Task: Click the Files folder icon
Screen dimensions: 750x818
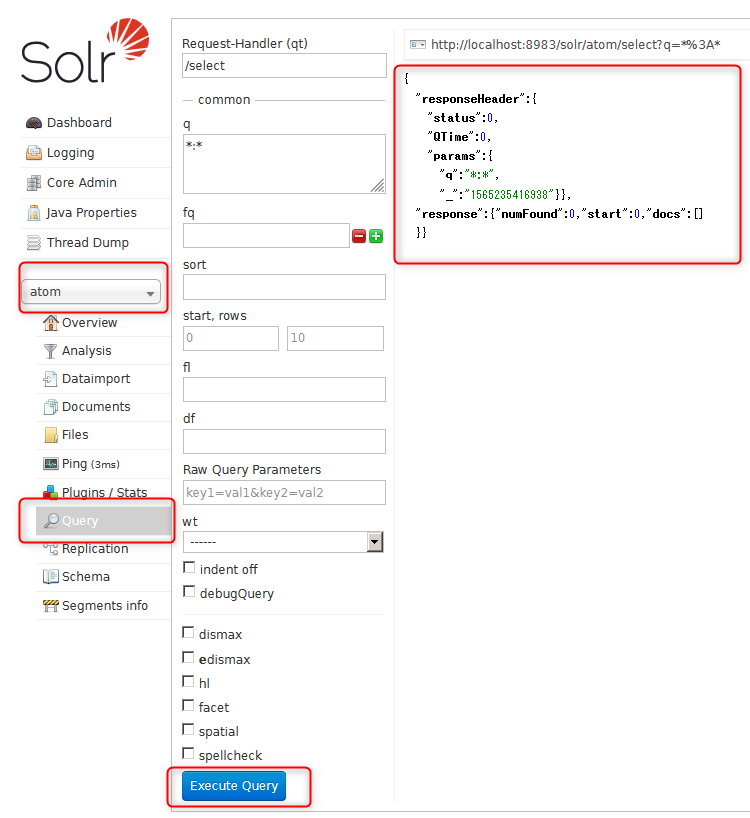Action: pos(51,435)
